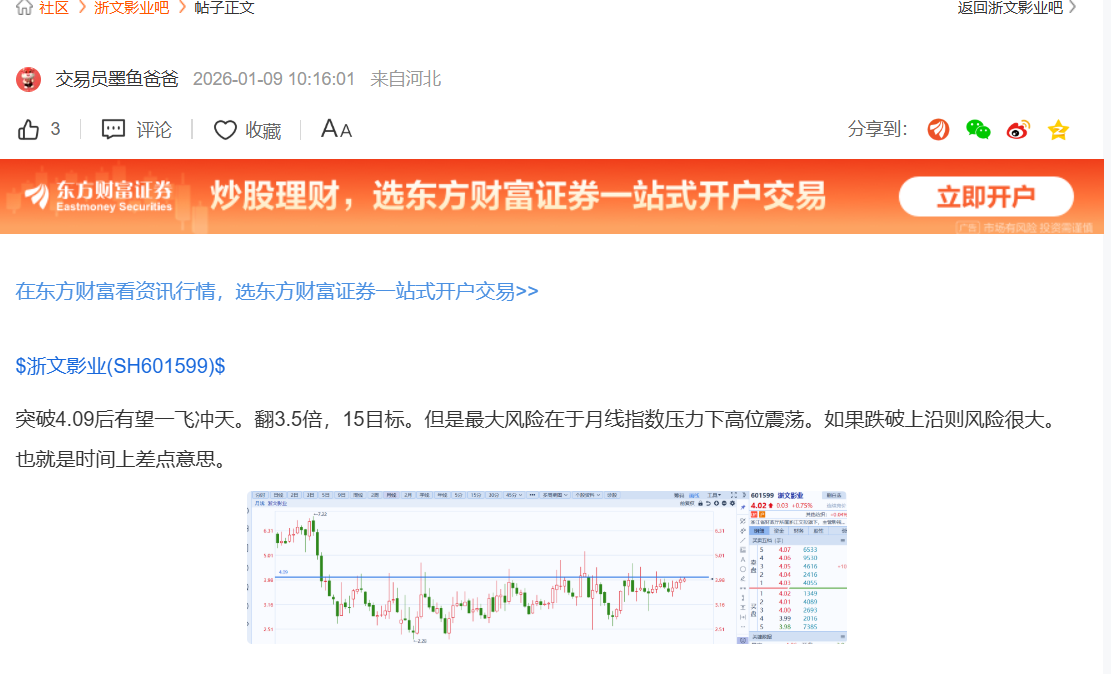Open the 社区 breadcrumb link

point(54,8)
